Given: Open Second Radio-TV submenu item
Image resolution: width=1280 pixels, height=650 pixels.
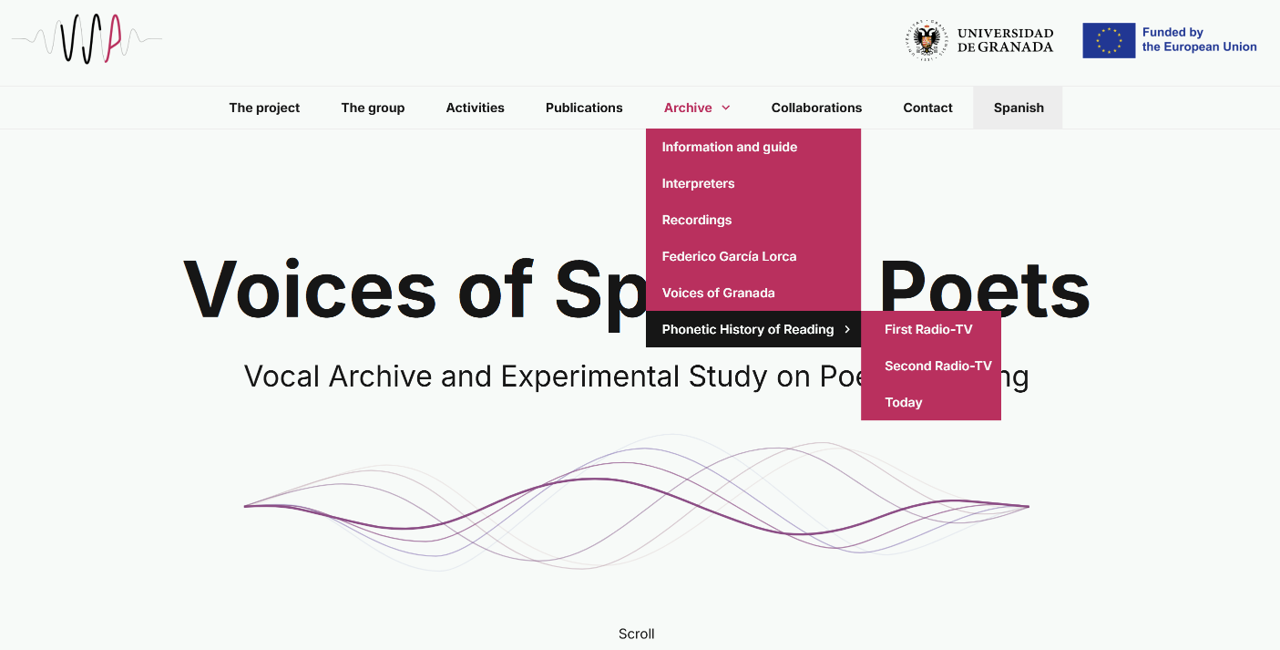Looking at the screenshot, I should 938,366.
